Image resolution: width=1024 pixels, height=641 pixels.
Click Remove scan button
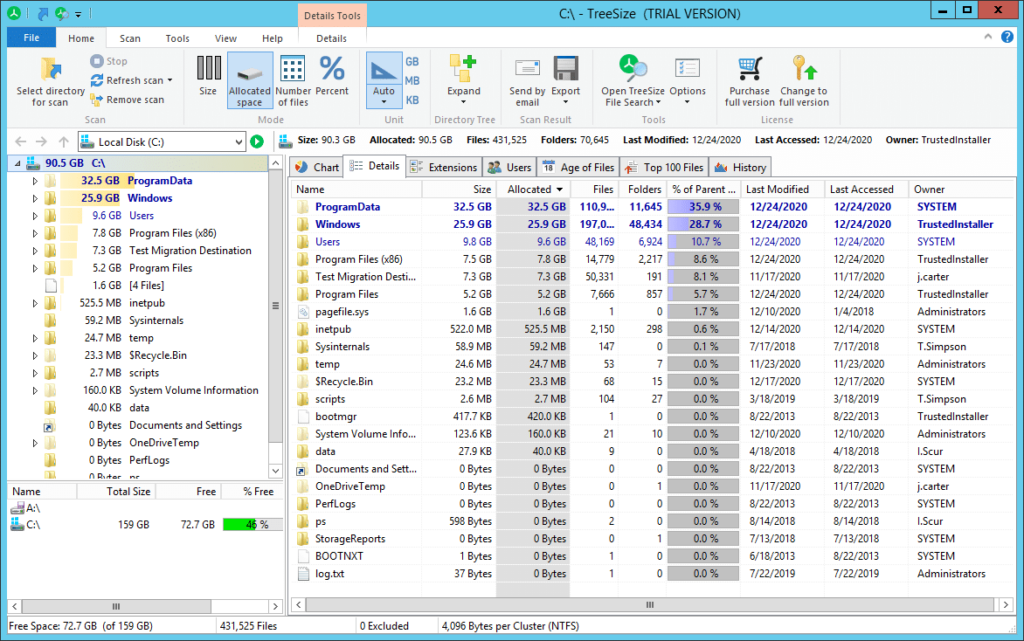[x=128, y=100]
